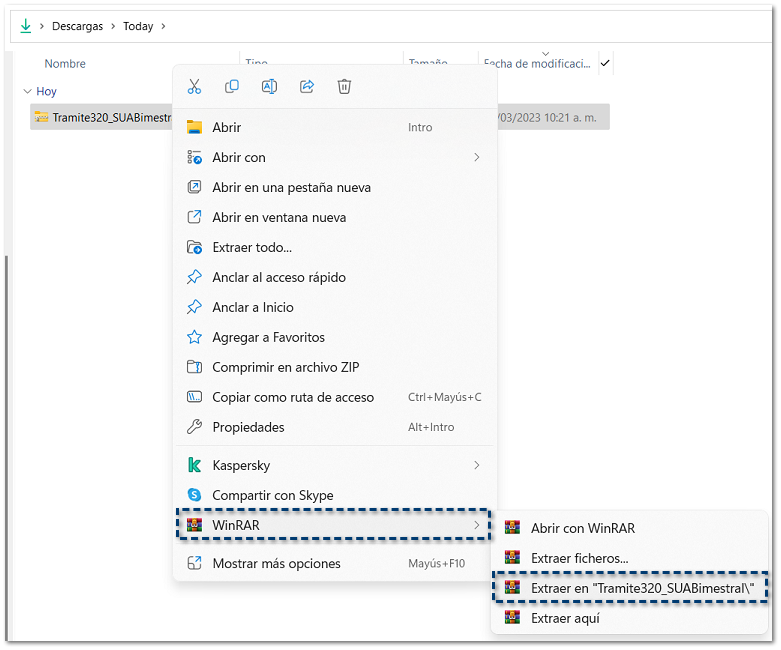
Task: Expand the chevron between Descargas and Today
Action: 113,26
